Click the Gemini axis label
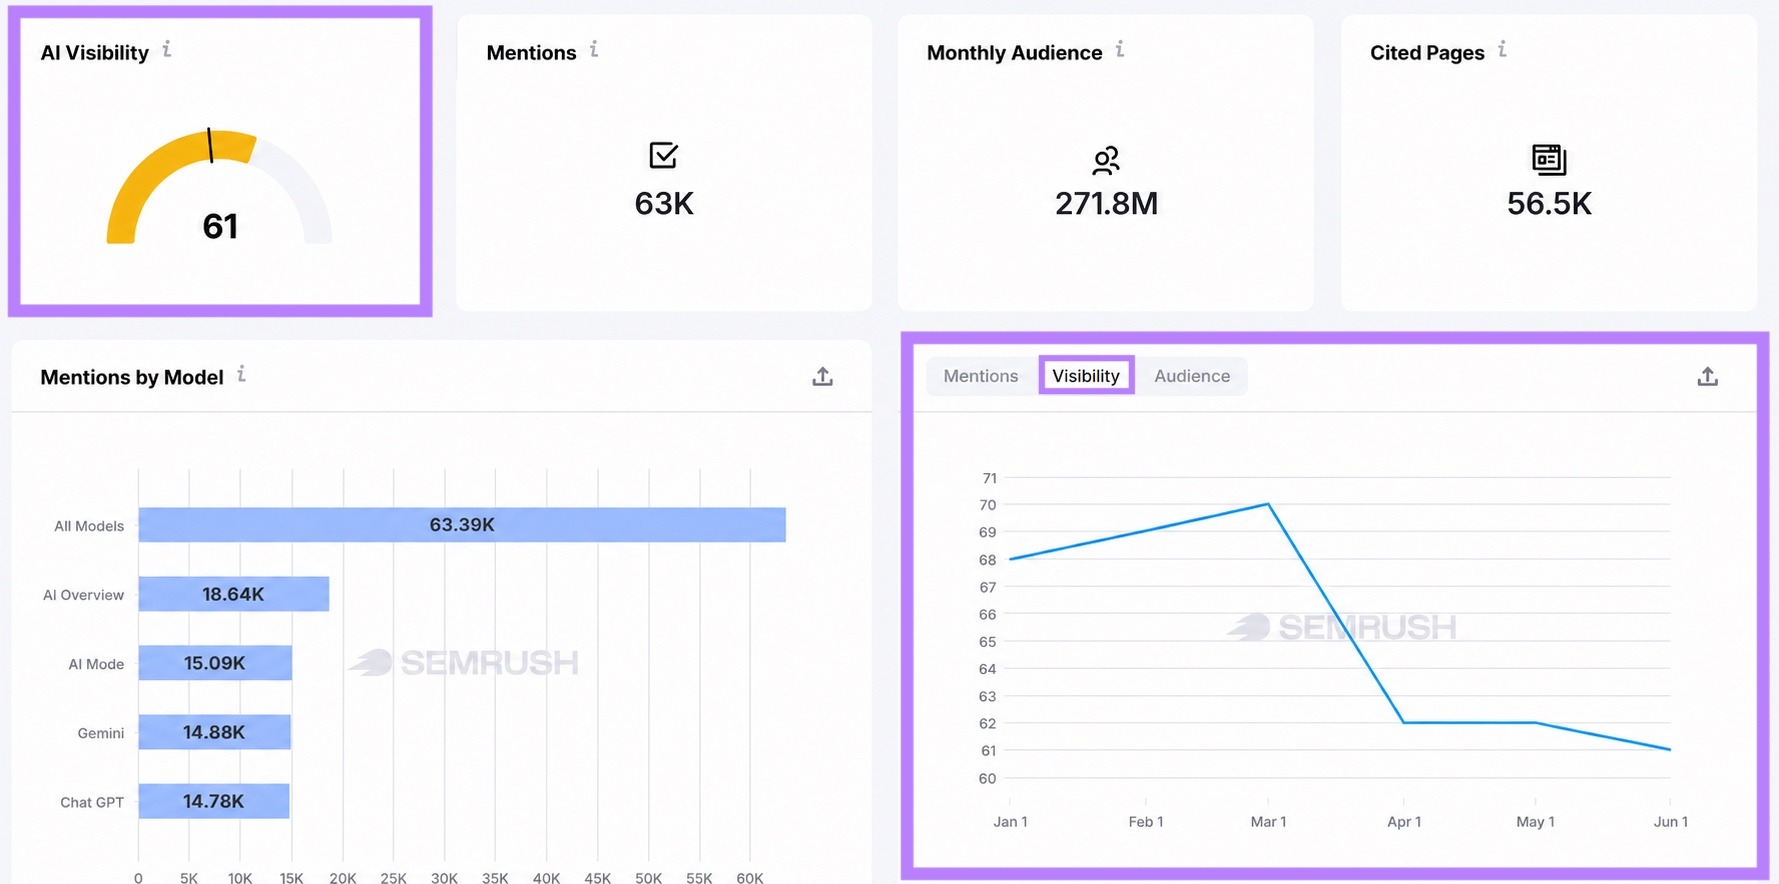1779x884 pixels. coord(101,733)
